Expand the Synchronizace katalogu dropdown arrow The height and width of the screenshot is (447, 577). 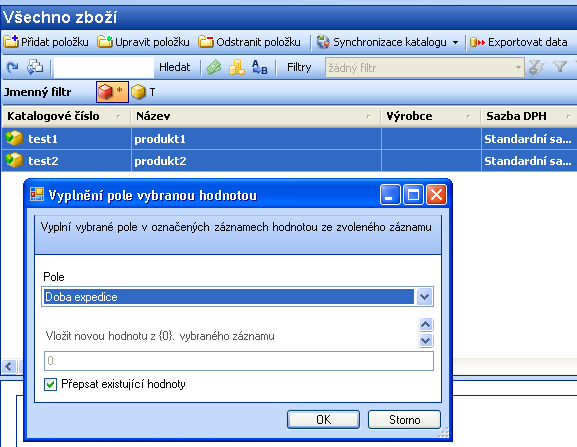click(x=455, y=42)
